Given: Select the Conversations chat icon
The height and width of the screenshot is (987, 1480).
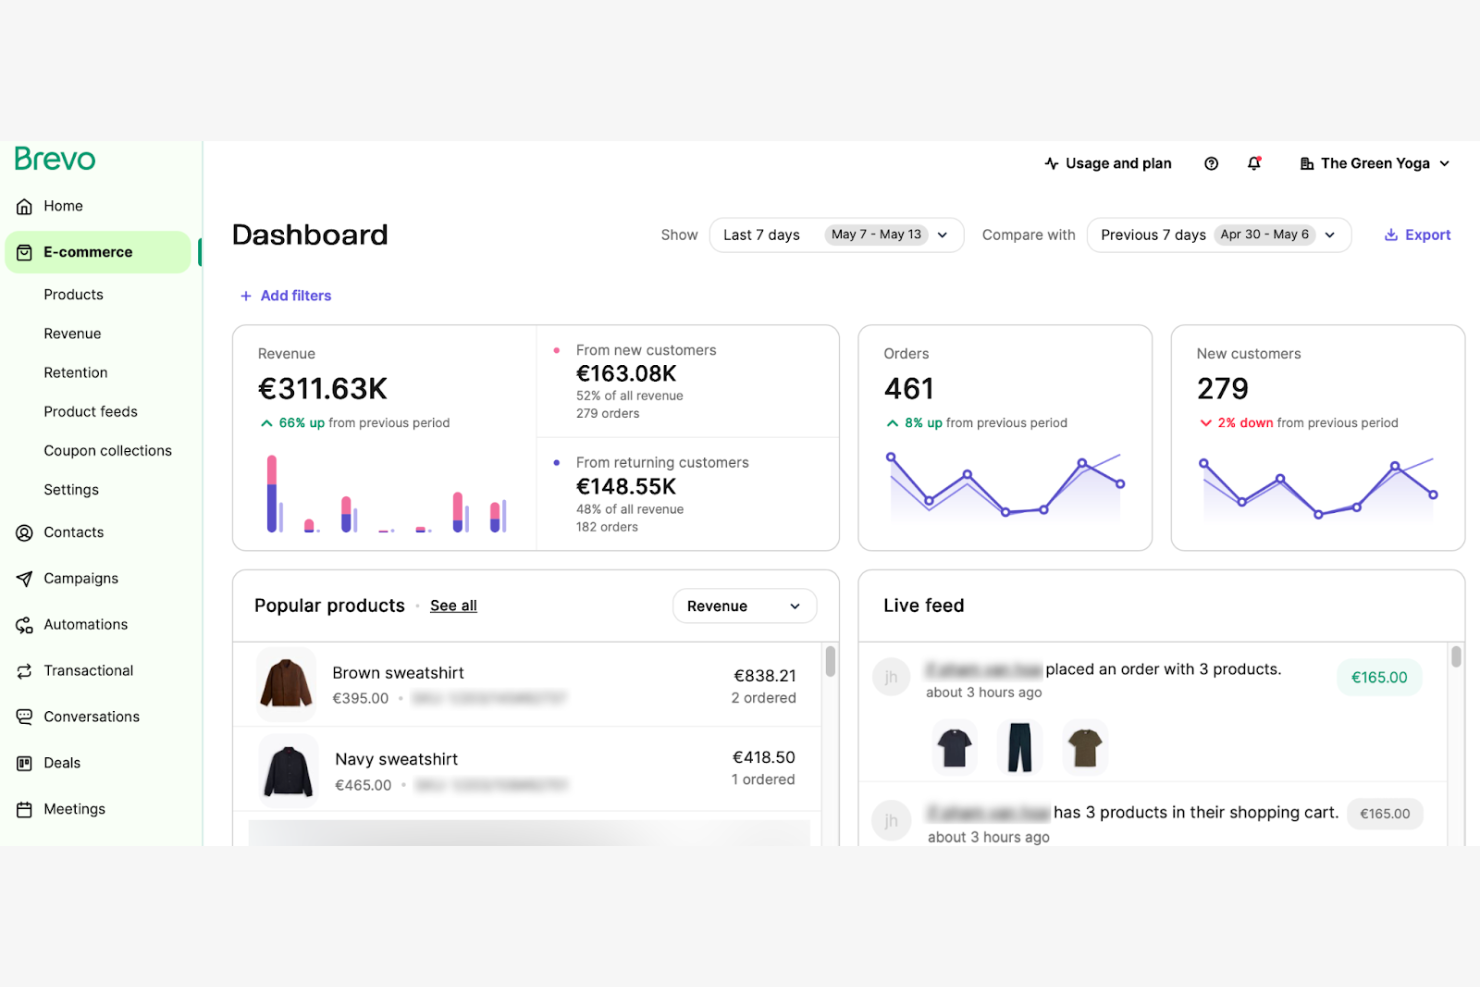Looking at the screenshot, I should point(24,717).
